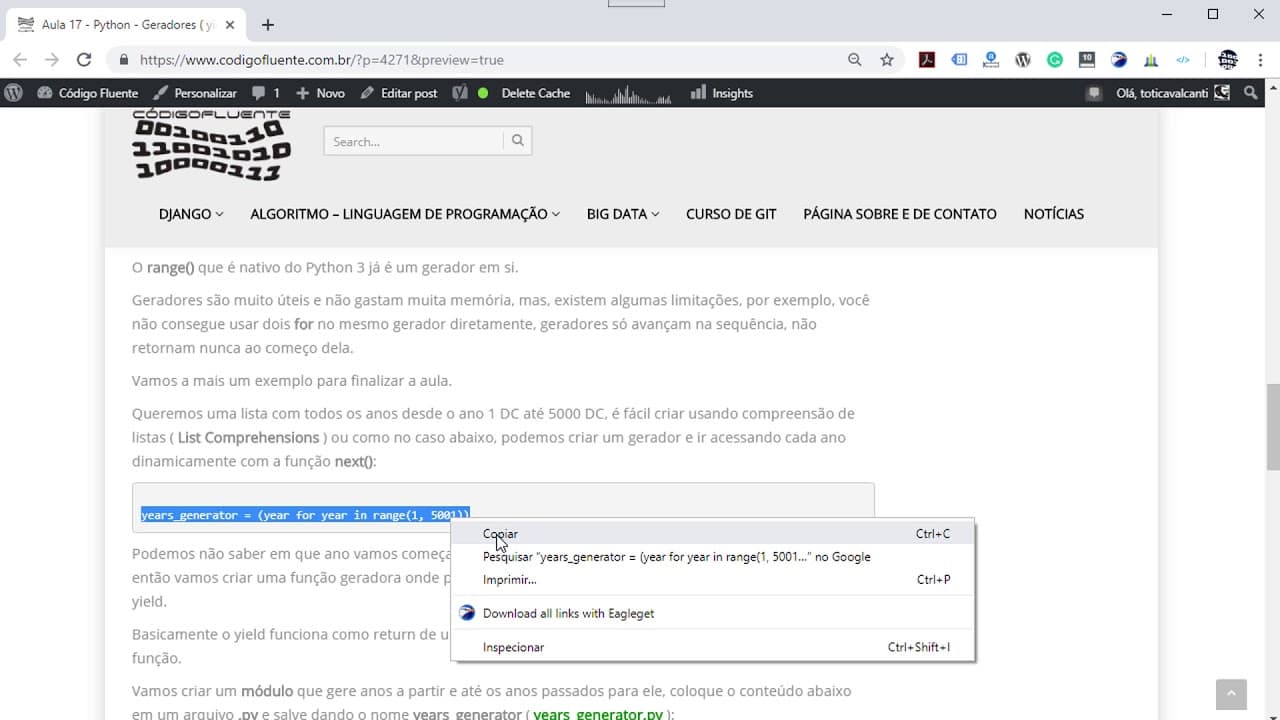Click the years_generator.py link in the article
Screen dimensions: 1280x720
pos(598,715)
